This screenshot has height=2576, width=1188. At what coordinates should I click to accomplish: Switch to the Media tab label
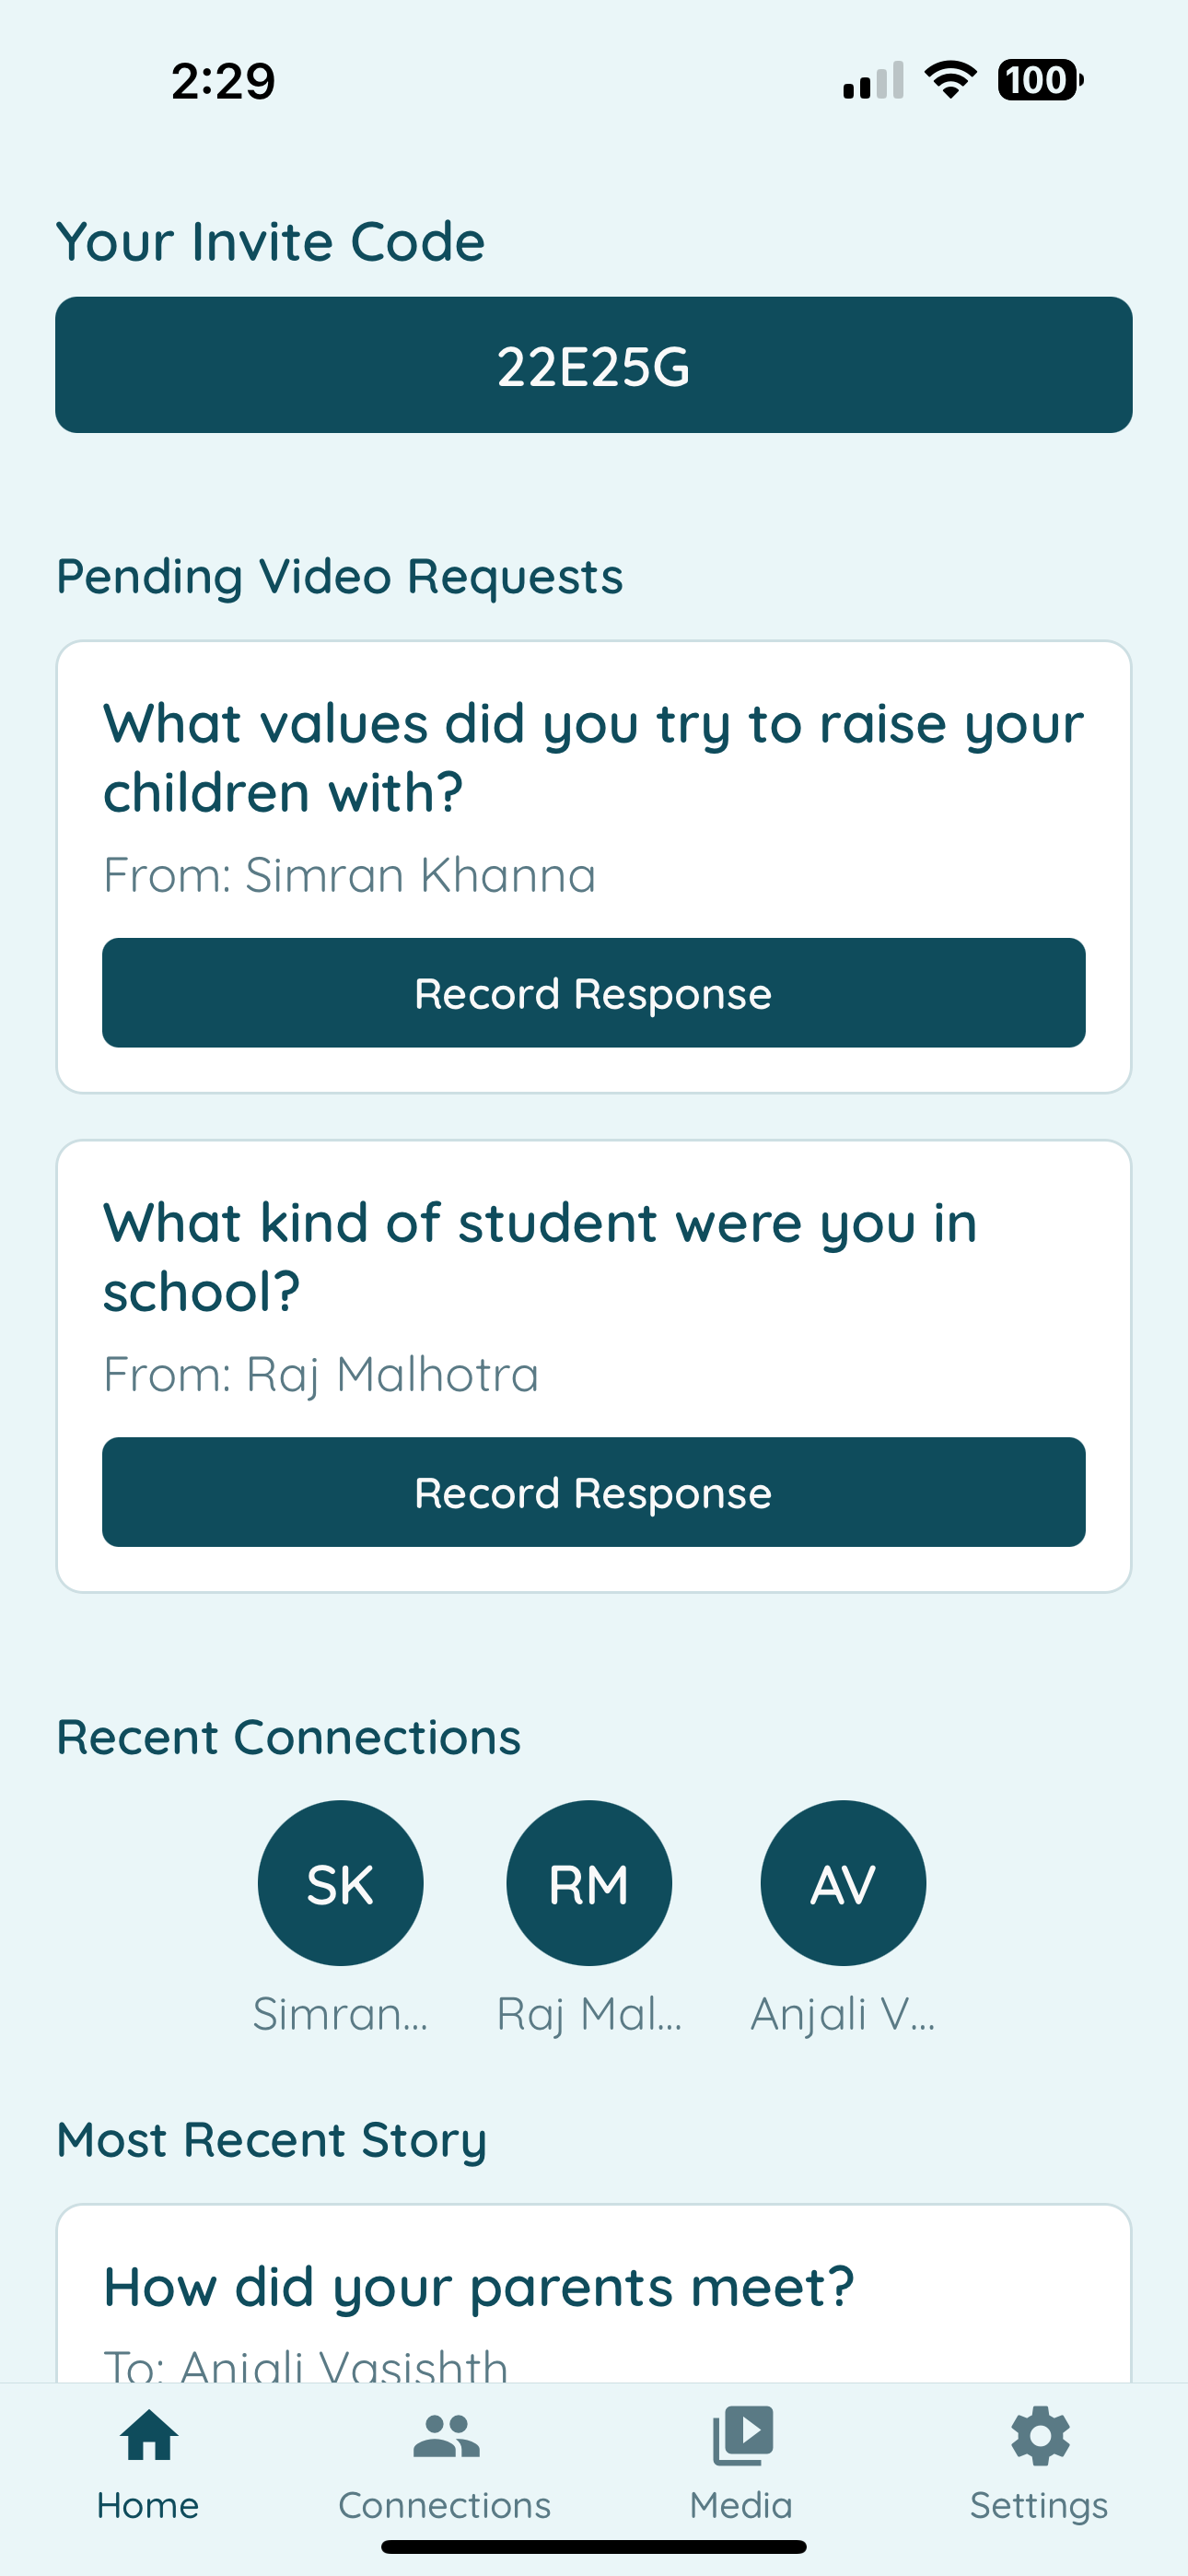pos(741,2505)
